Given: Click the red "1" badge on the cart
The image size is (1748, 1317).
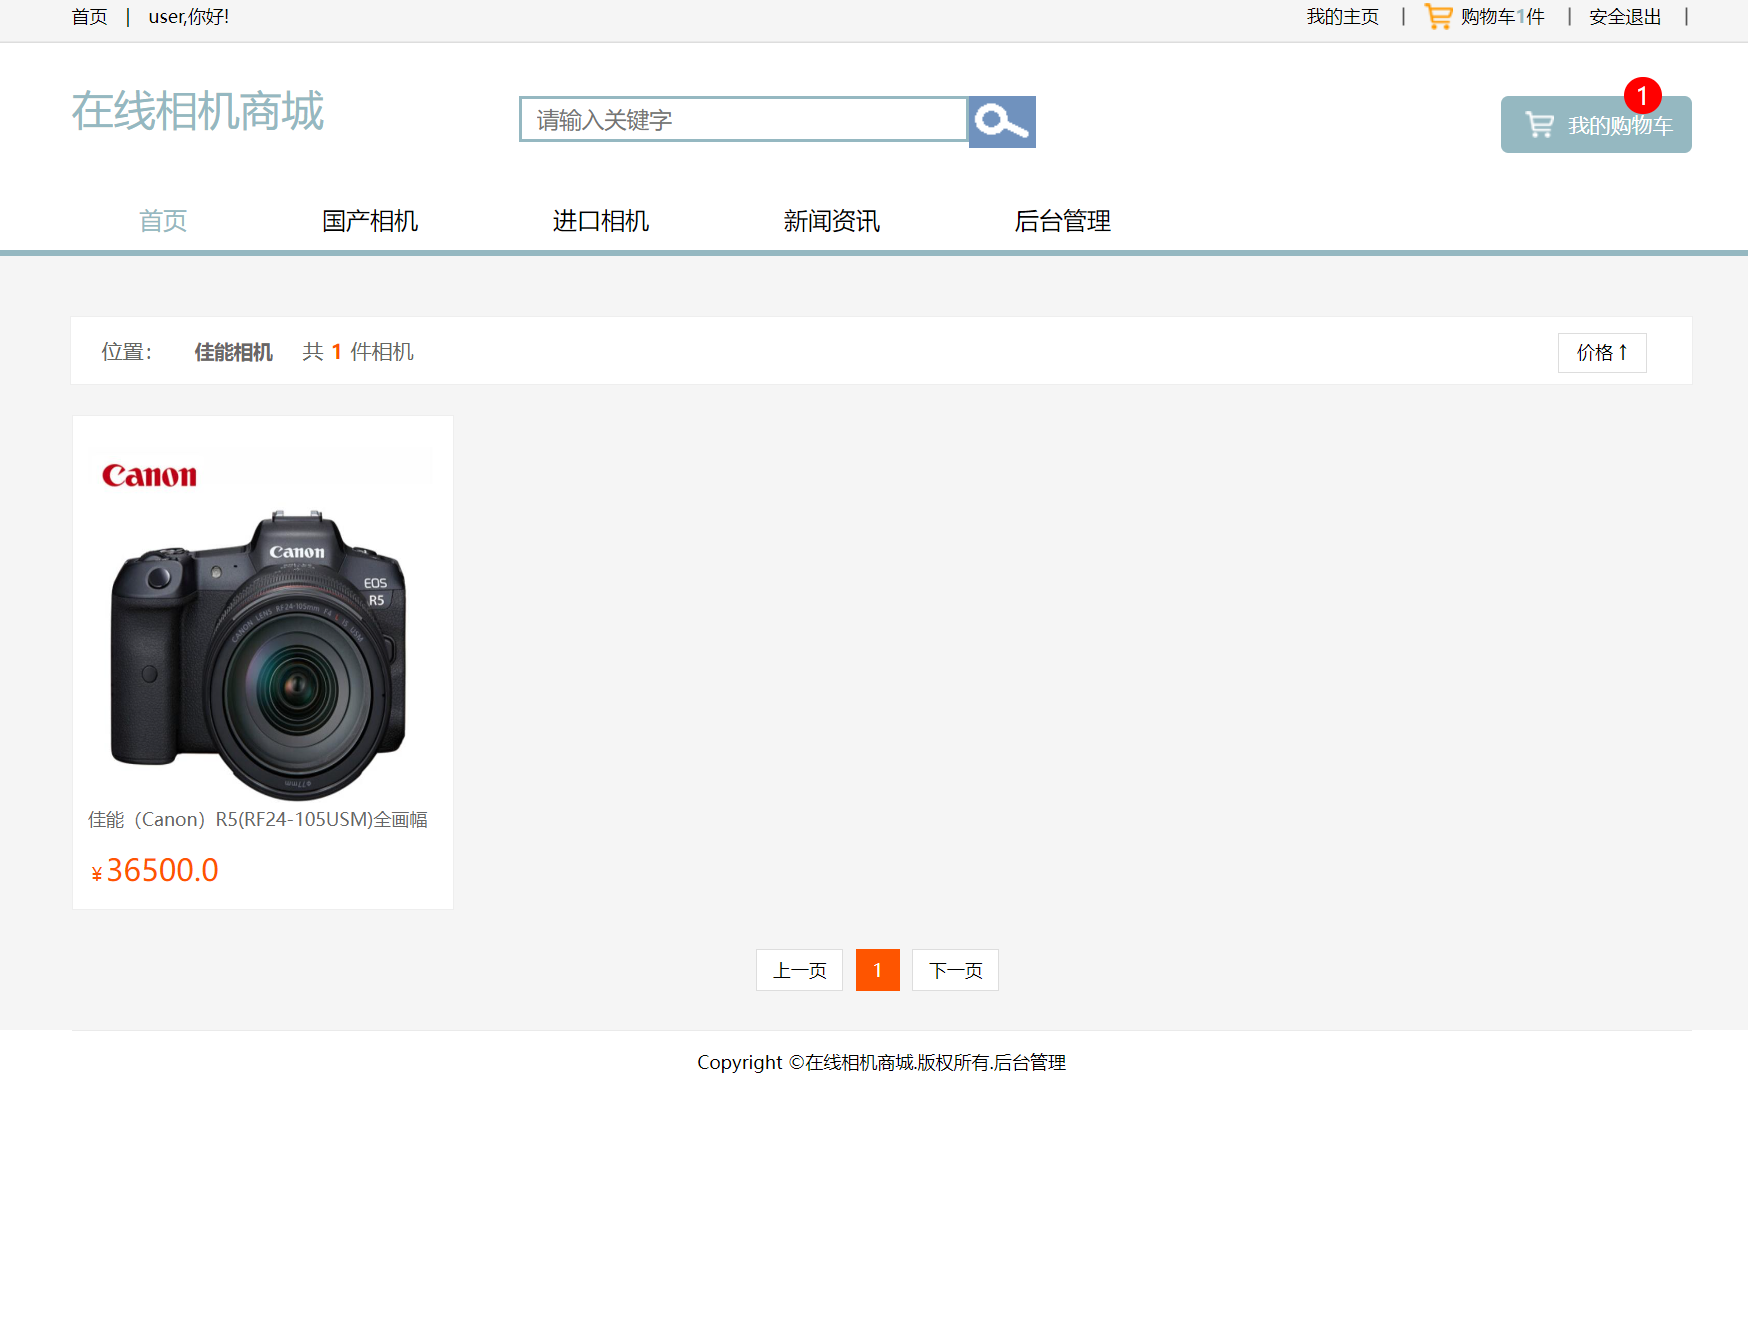Looking at the screenshot, I should pyautogui.click(x=1643, y=96).
